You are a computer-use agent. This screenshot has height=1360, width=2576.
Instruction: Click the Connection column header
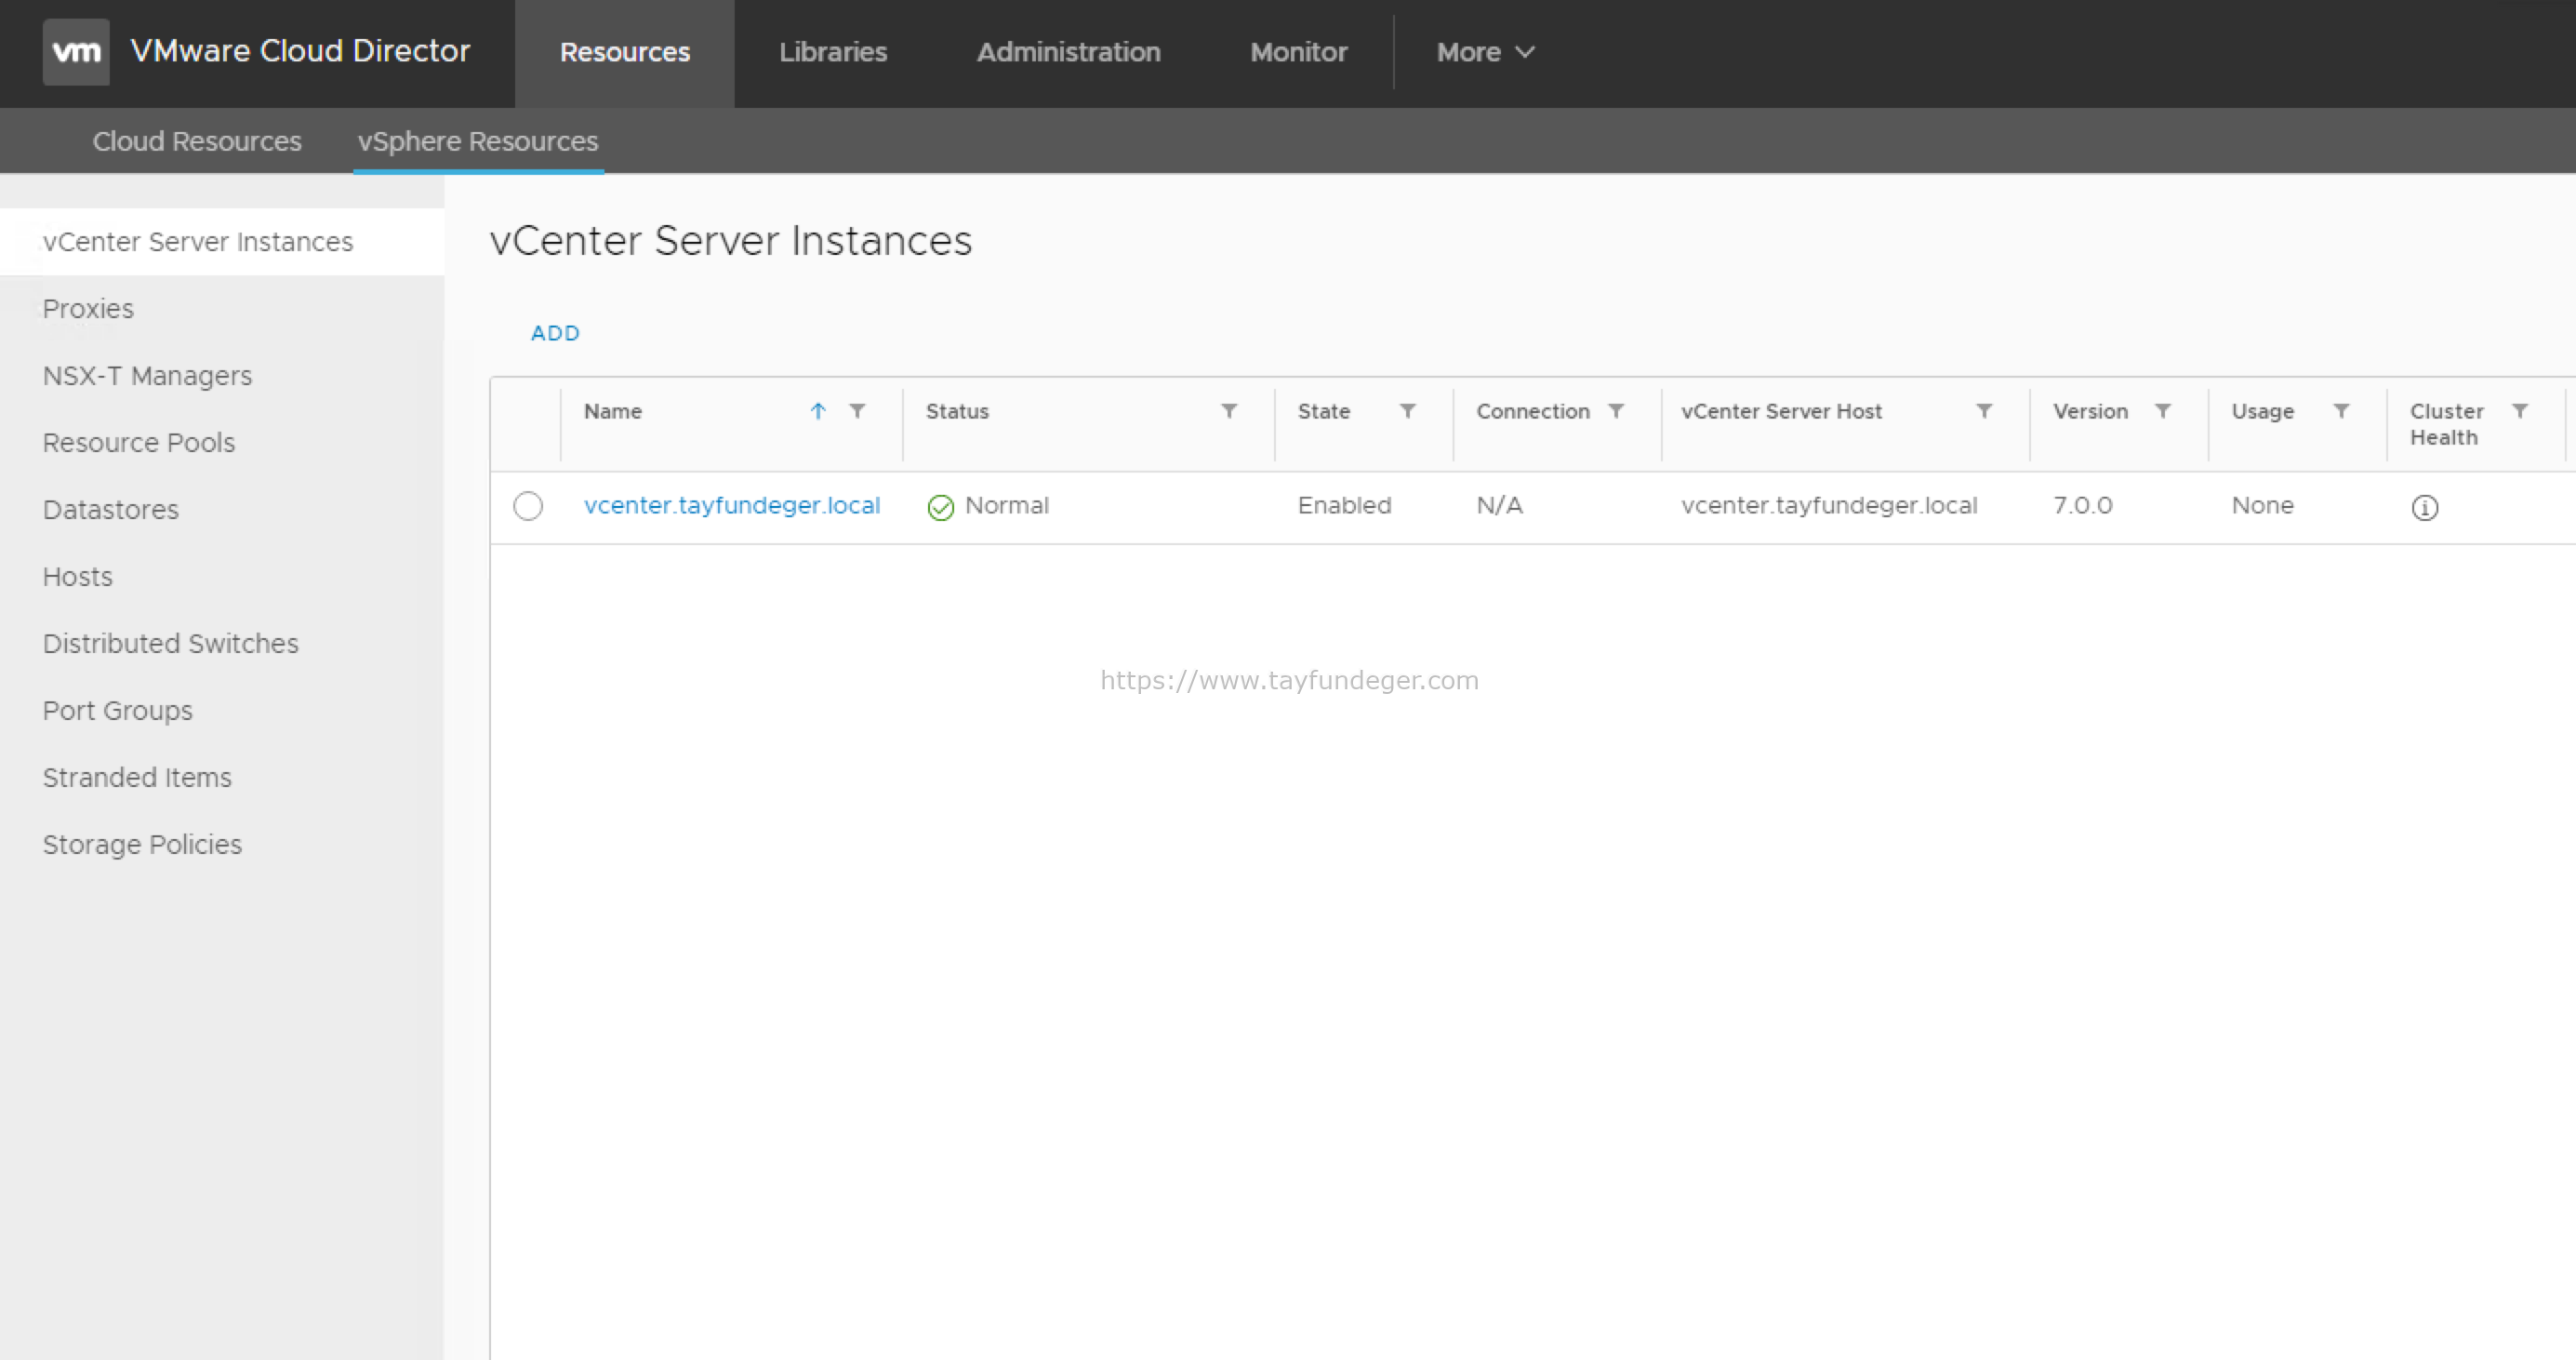tap(1533, 411)
